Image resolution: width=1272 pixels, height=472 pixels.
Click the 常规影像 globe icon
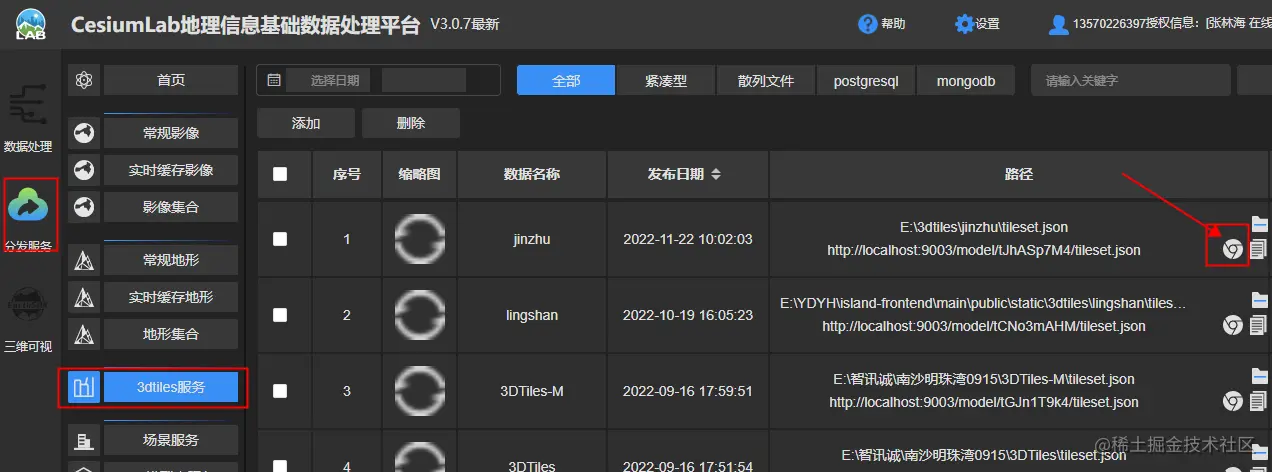coord(84,132)
